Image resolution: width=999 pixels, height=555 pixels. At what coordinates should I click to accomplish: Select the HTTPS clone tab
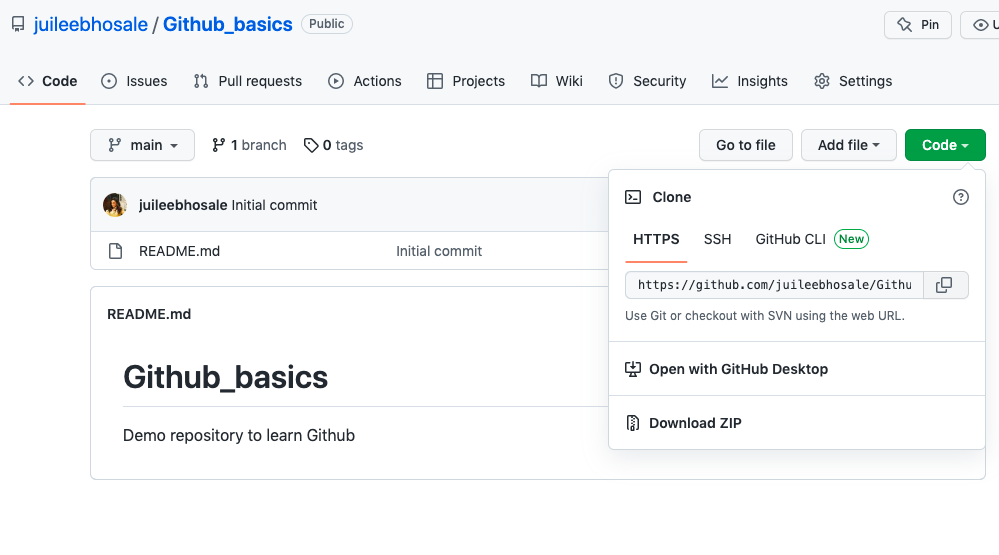[x=656, y=239]
